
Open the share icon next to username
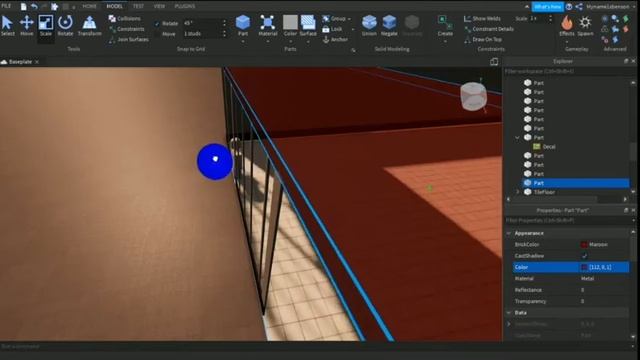coord(579,7)
